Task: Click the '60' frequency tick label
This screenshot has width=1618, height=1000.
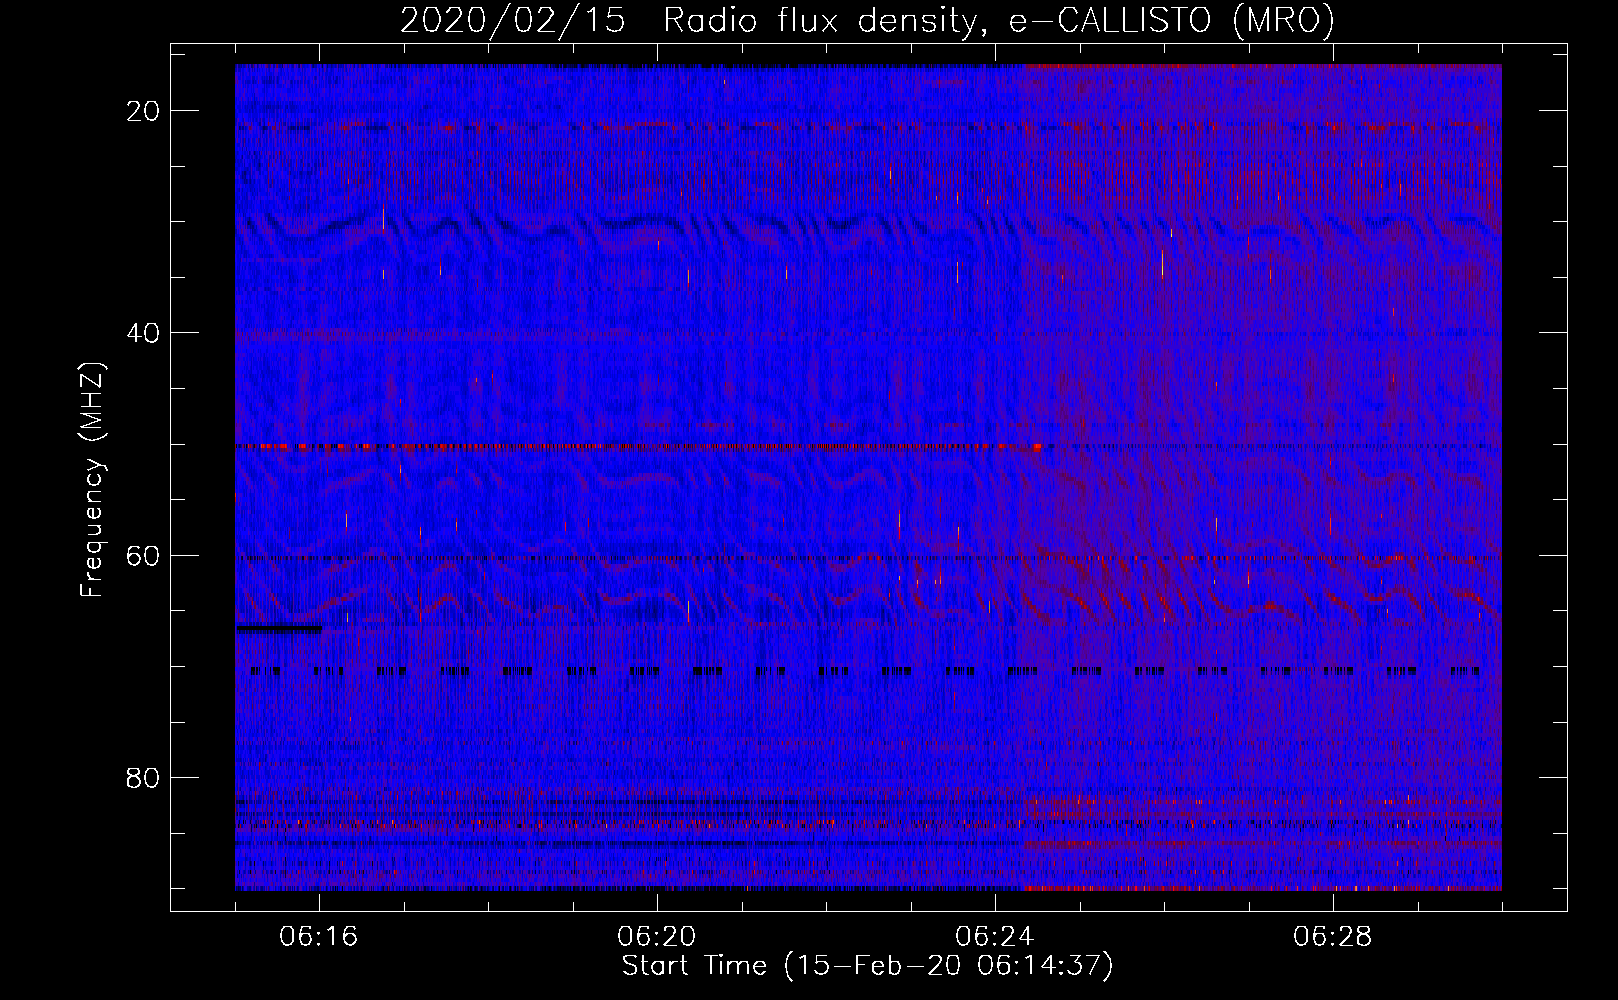Action: (144, 555)
